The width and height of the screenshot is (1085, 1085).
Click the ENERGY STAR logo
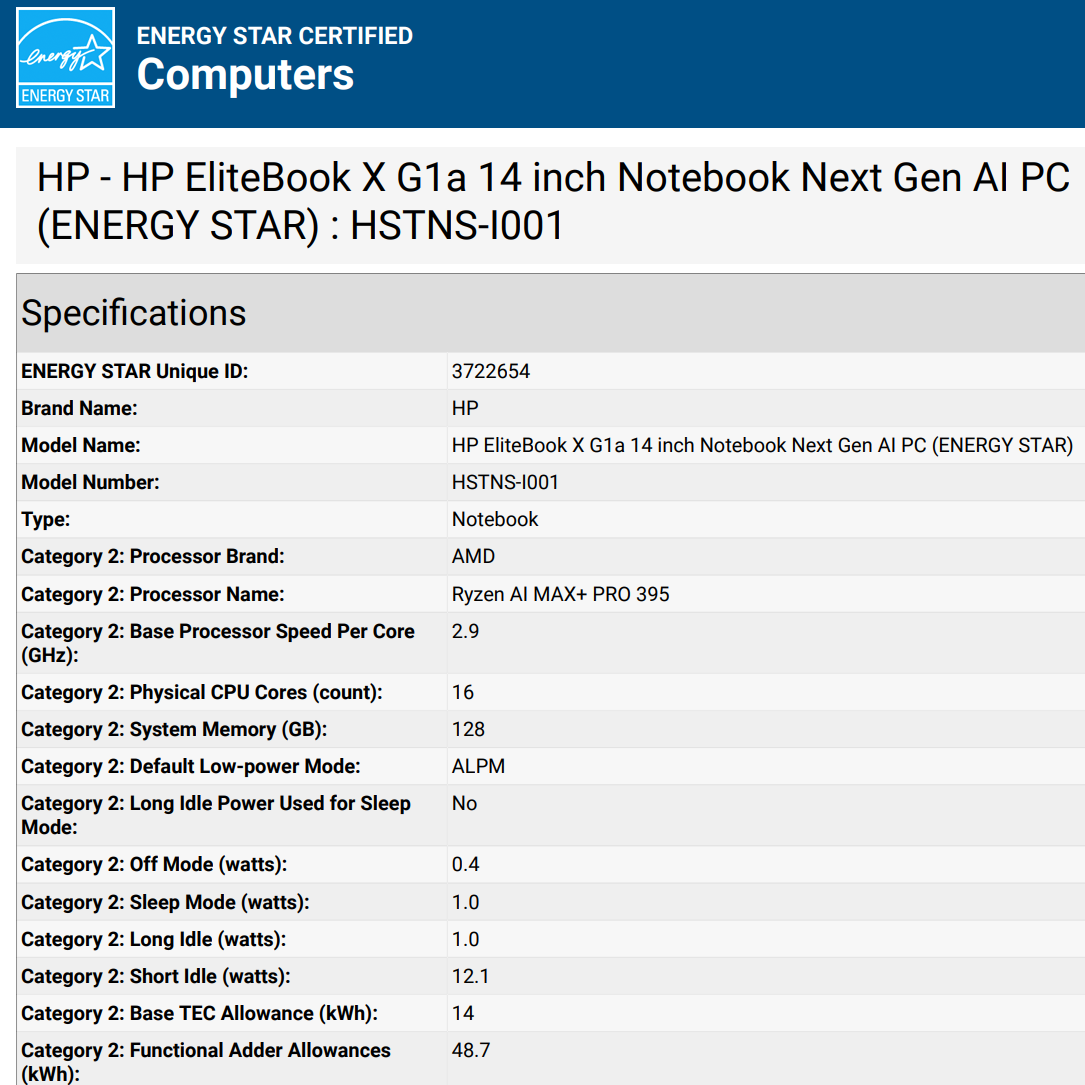[66, 58]
